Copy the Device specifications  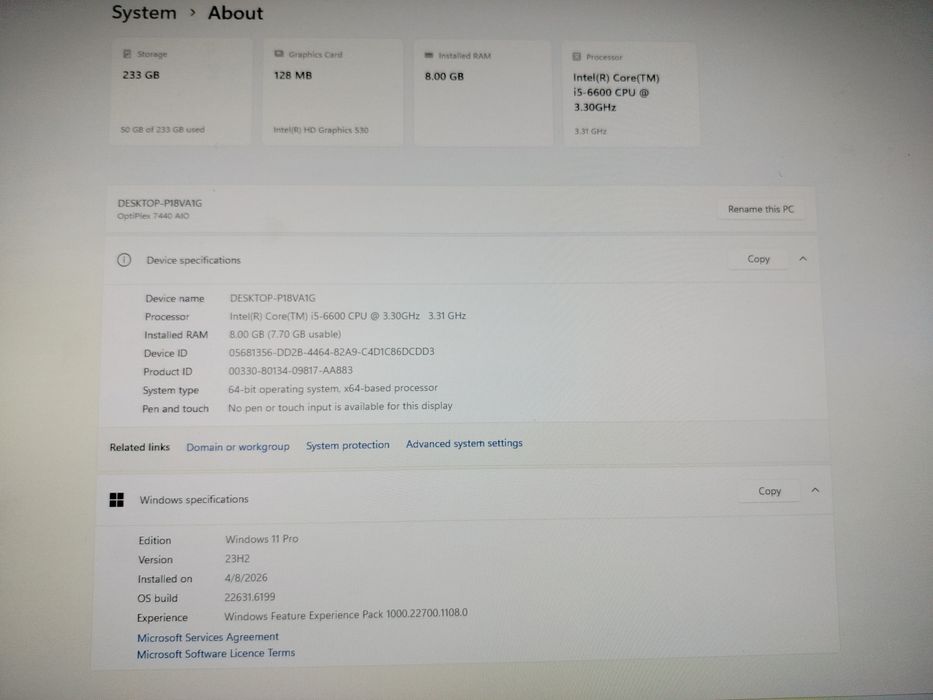[x=759, y=259]
